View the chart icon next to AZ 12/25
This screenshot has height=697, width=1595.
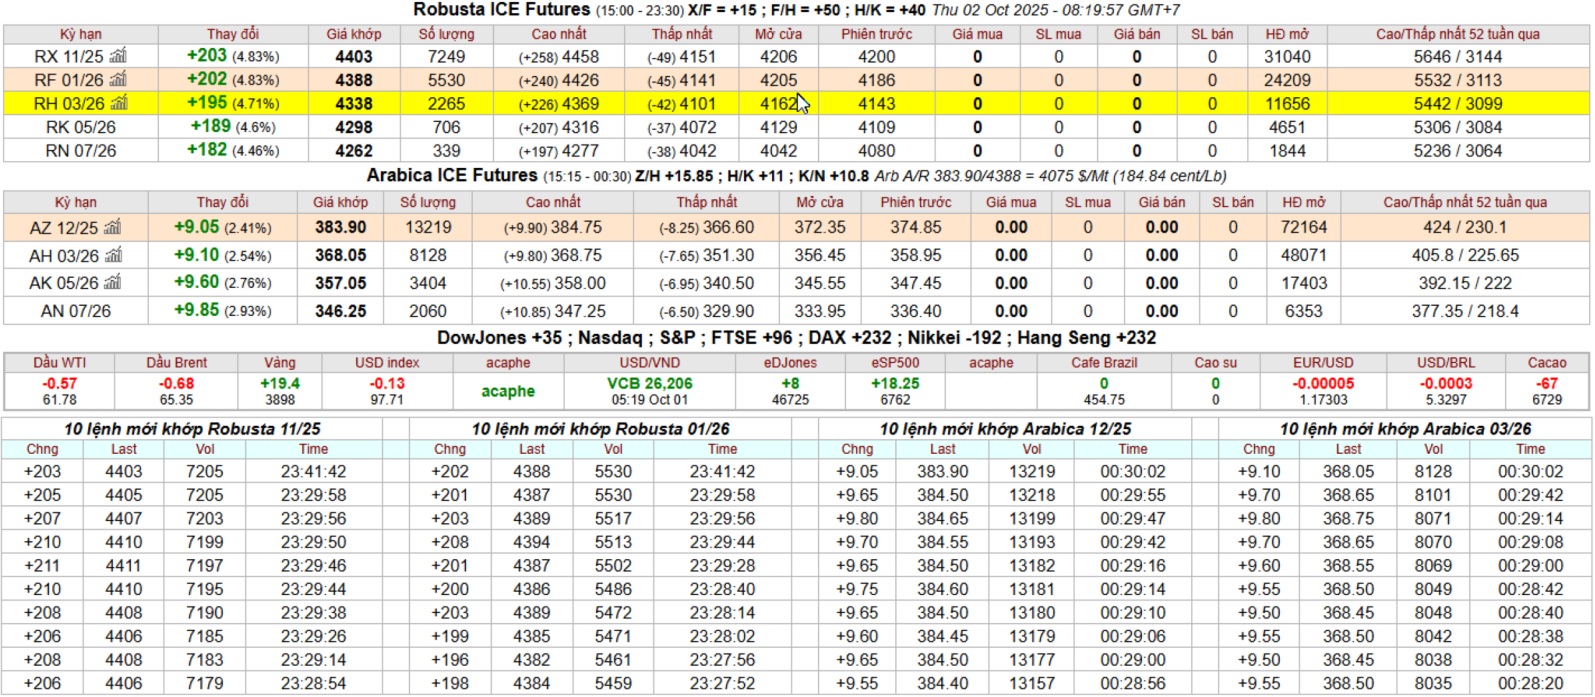[x=112, y=227]
